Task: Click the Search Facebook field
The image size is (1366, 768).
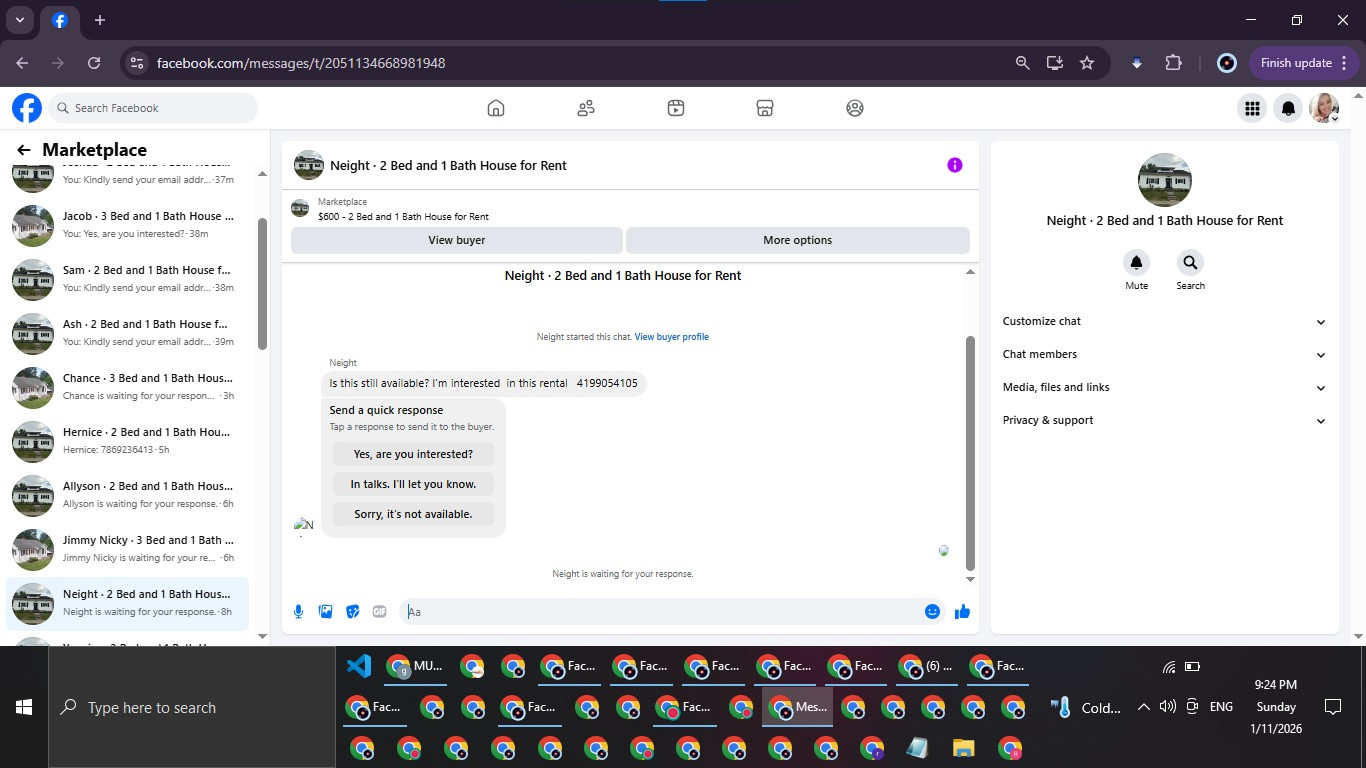Action: pos(153,108)
